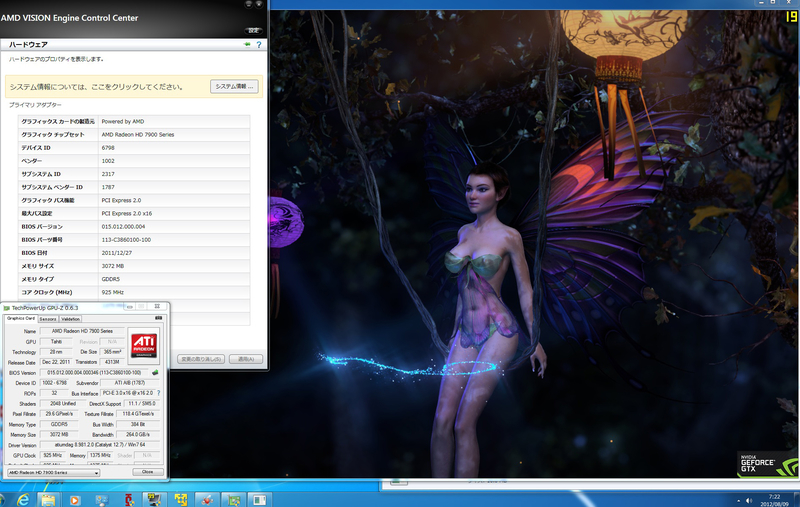Click GPU-Z Name field AMD Radeon HD 7900

82,331
